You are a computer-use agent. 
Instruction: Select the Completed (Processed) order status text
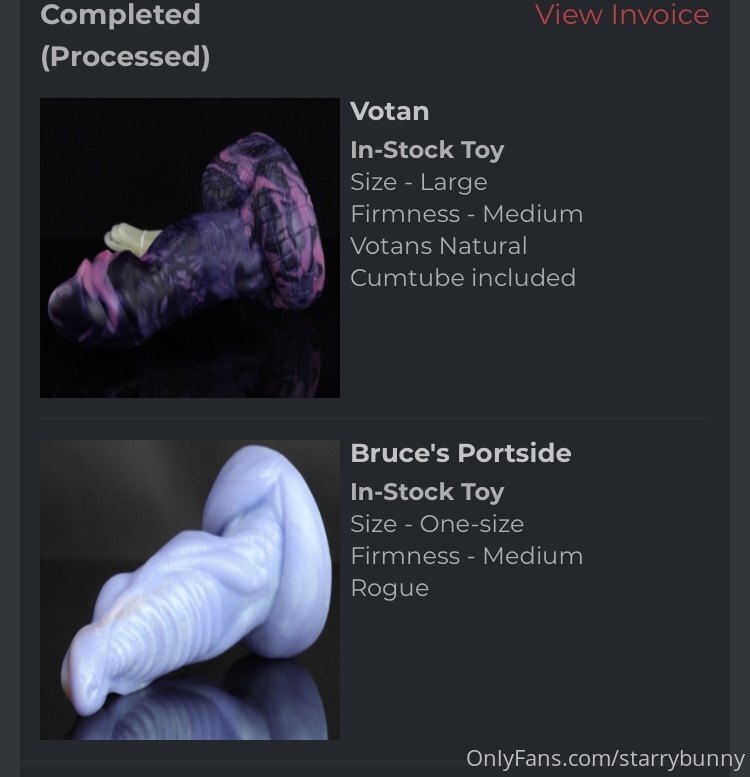pos(125,35)
